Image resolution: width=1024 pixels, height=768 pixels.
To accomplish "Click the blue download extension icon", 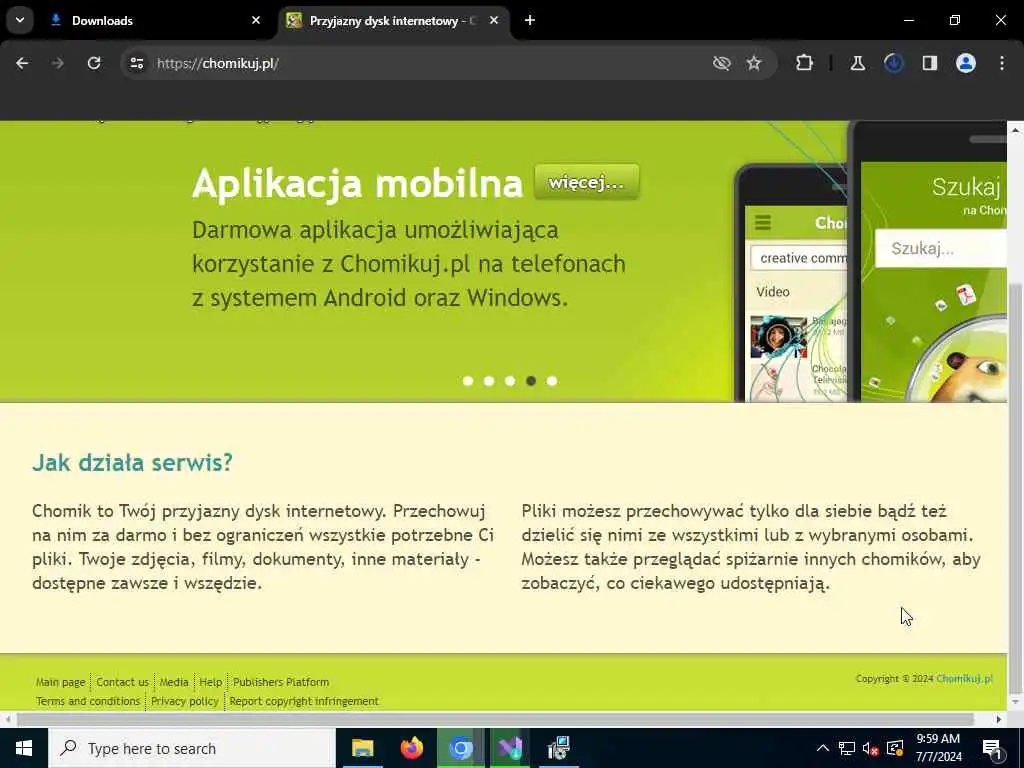I will [x=893, y=63].
